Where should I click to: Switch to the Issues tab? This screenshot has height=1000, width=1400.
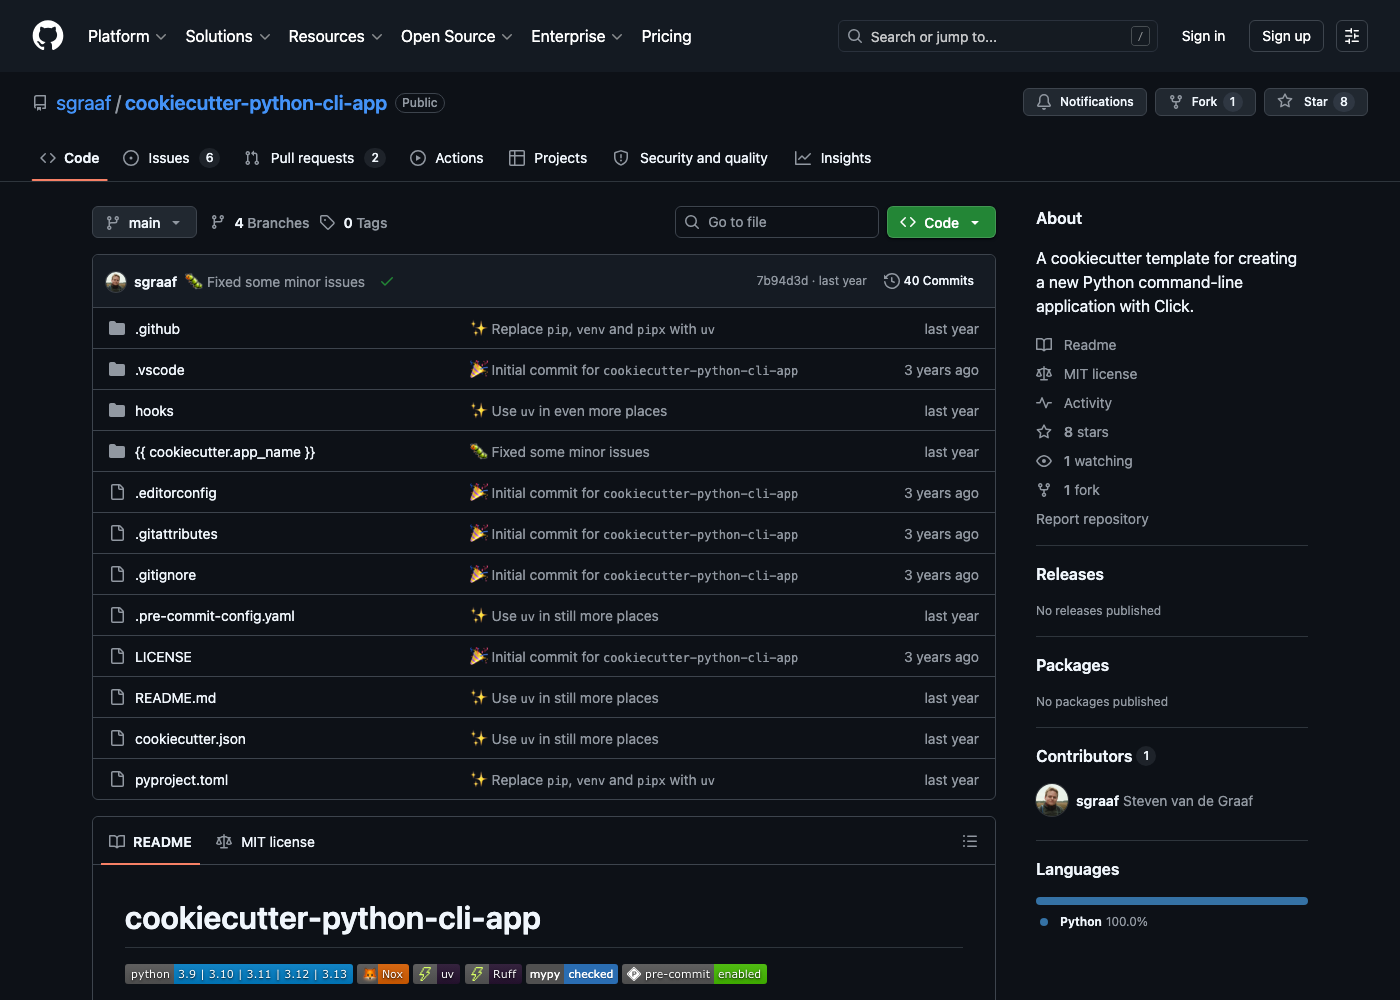point(170,158)
